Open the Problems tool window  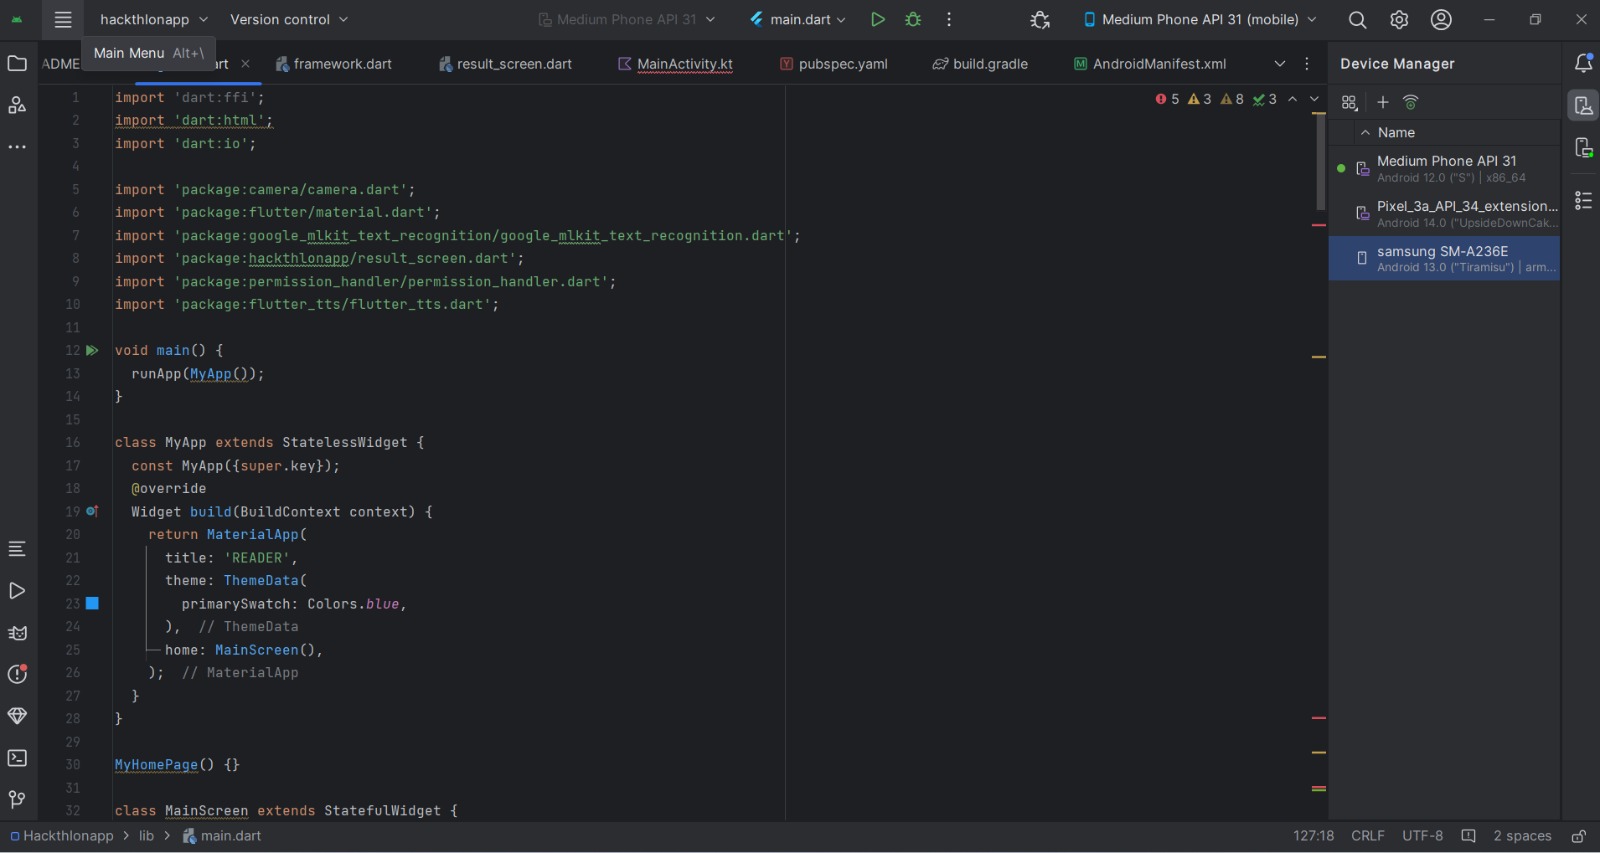point(17,674)
